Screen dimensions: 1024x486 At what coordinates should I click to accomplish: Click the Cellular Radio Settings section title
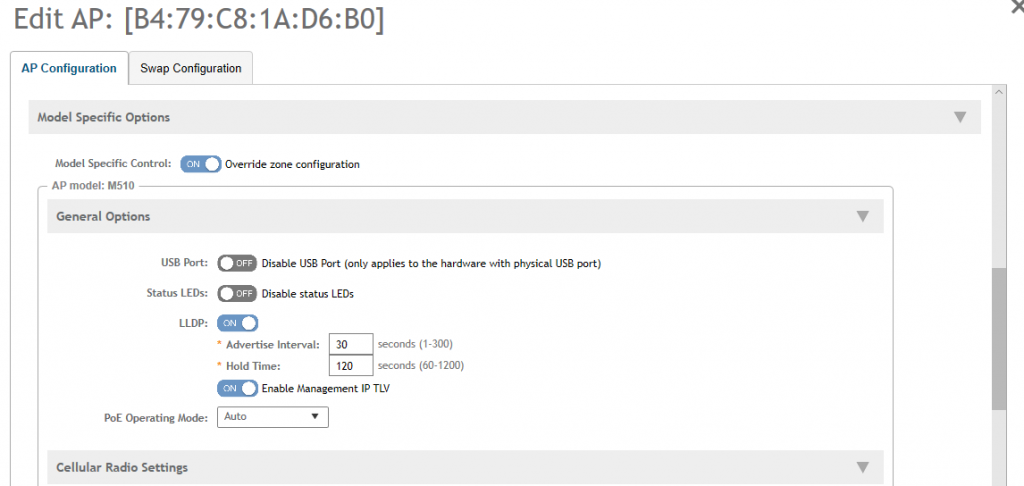122,467
